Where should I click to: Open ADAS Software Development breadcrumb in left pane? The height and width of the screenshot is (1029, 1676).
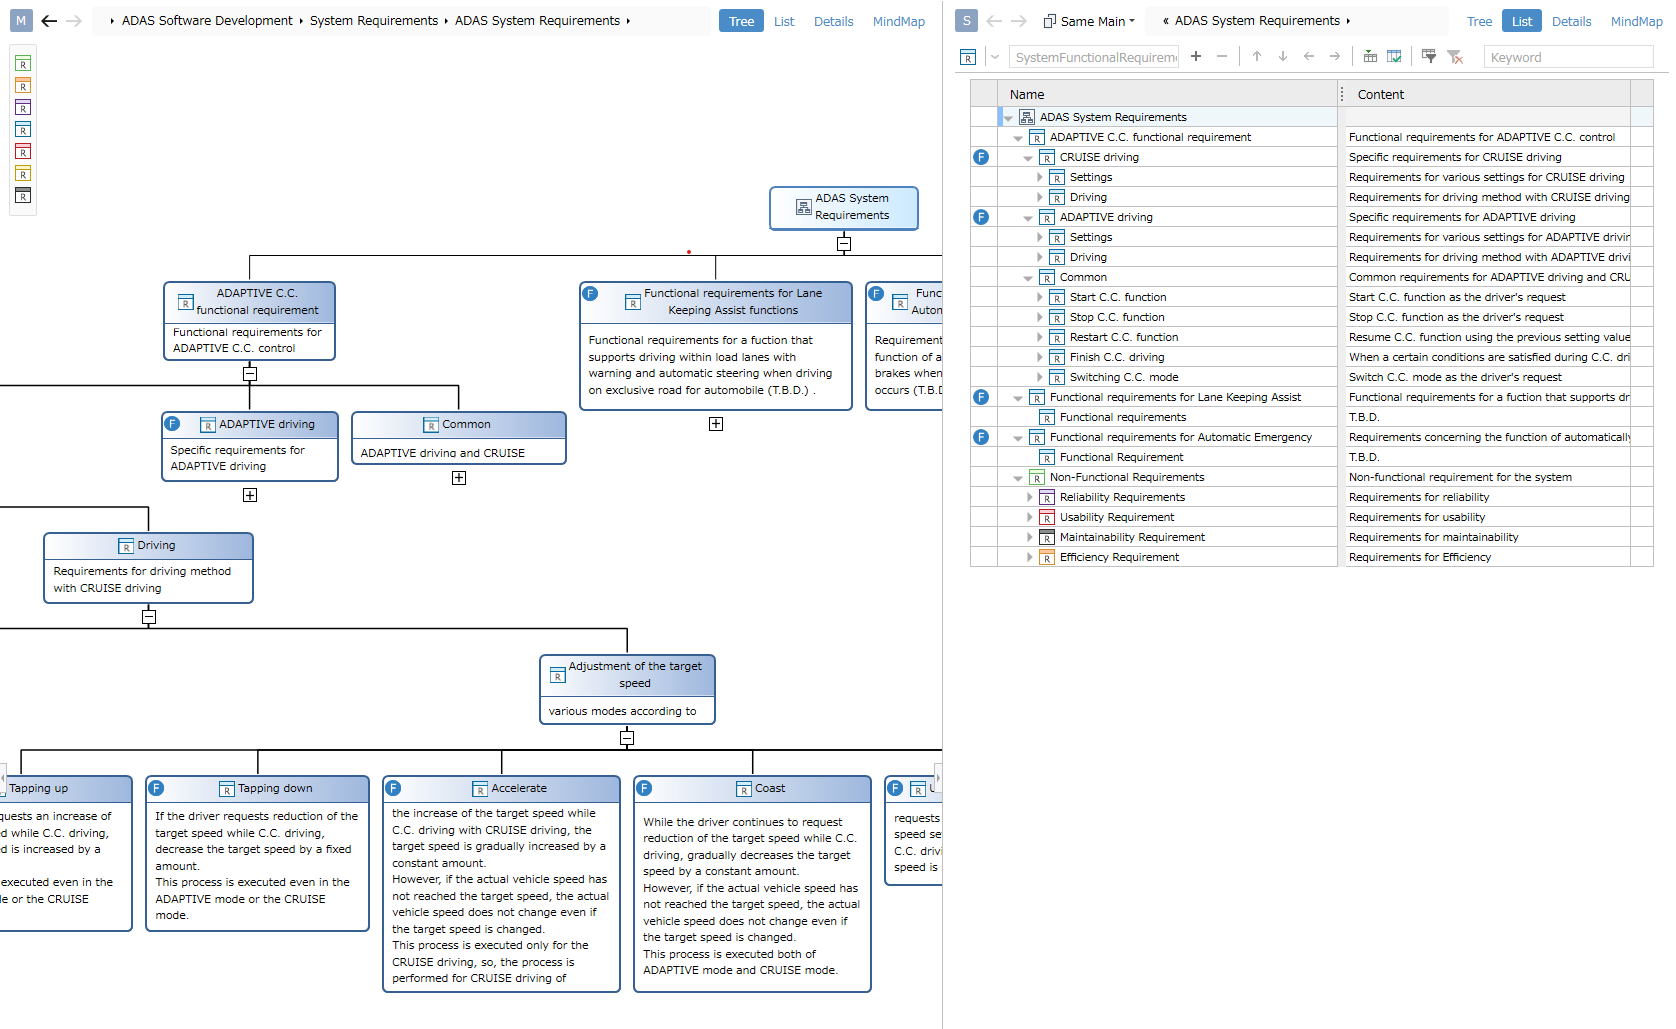click(207, 20)
